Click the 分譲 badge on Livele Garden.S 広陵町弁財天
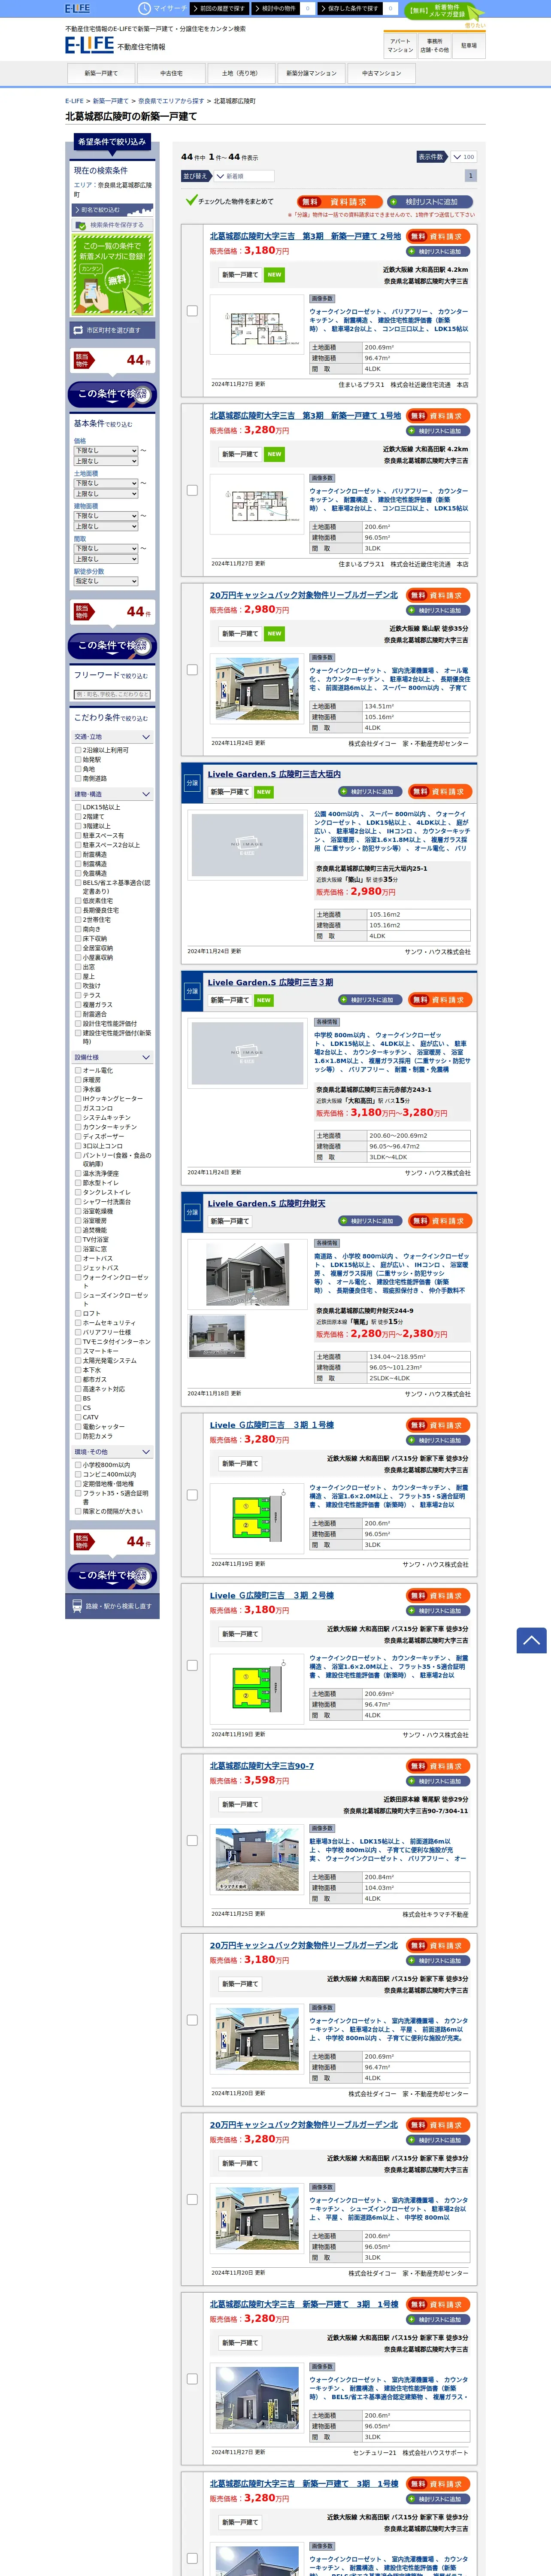Viewport: 551px width, 2576px height. click(x=192, y=1212)
